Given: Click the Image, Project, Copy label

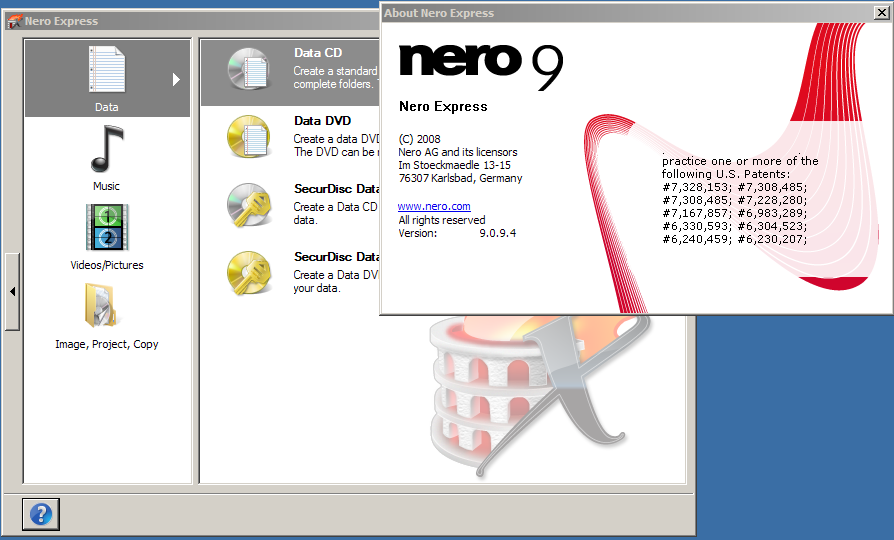Looking at the screenshot, I should pos(107,344).
